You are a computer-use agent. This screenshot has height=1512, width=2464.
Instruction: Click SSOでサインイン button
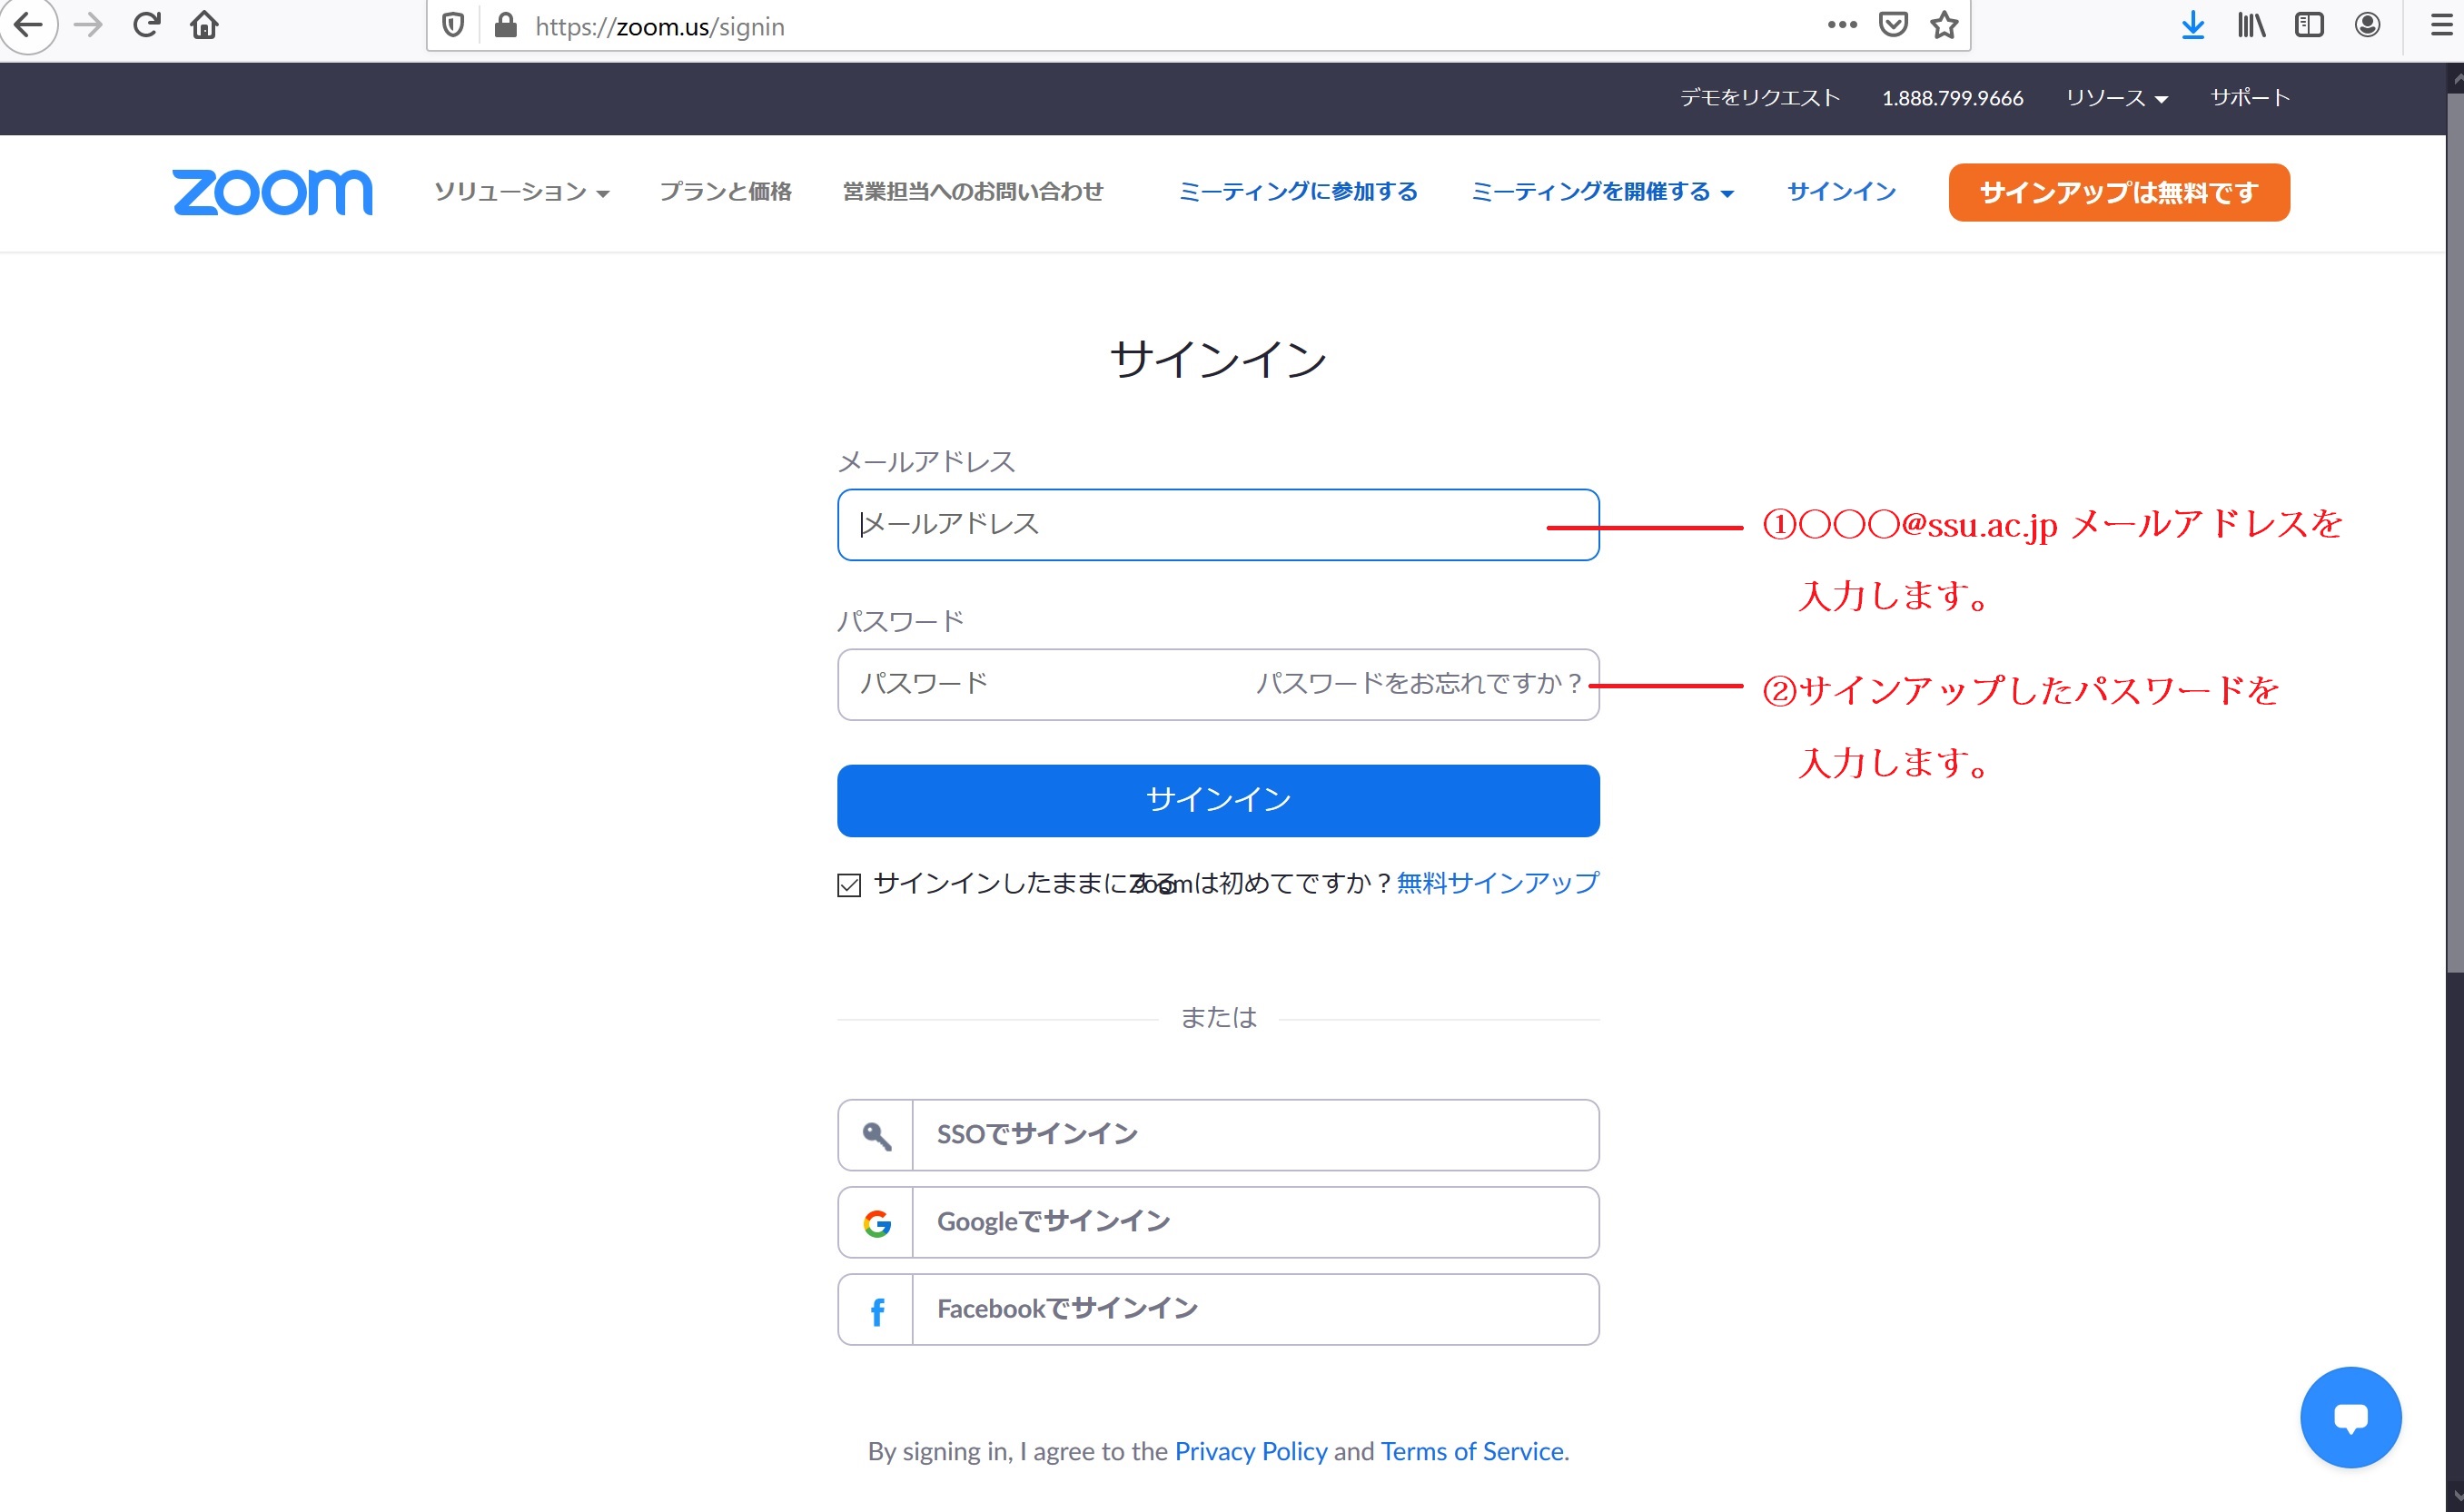coord(1218,1135)
